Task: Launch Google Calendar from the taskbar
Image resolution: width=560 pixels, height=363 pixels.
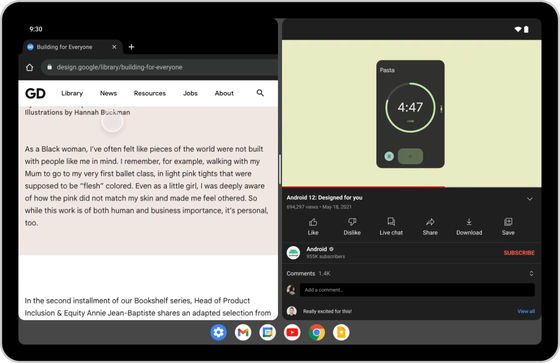Action: (x=268, y=333)
